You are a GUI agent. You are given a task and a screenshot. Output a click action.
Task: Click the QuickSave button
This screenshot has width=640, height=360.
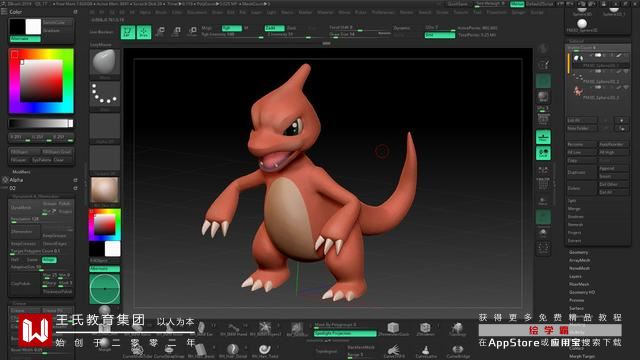tap(458, 4)
